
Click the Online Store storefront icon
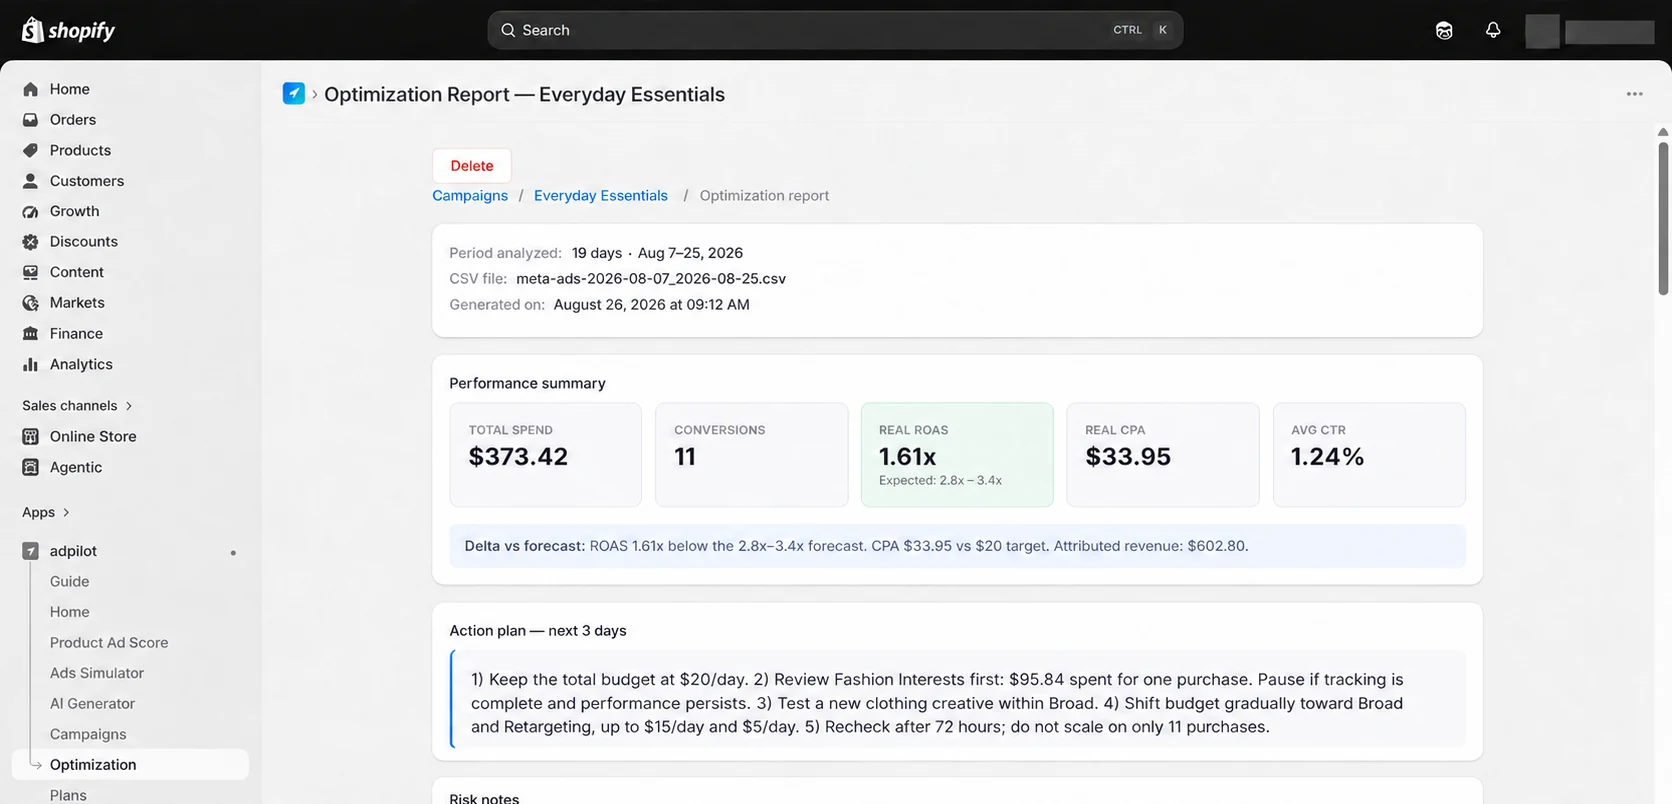pos(31,436)
